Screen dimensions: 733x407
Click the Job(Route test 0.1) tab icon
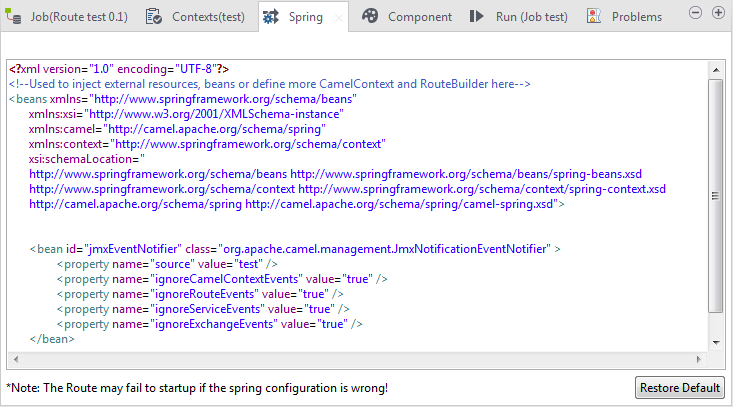(14, 16)
